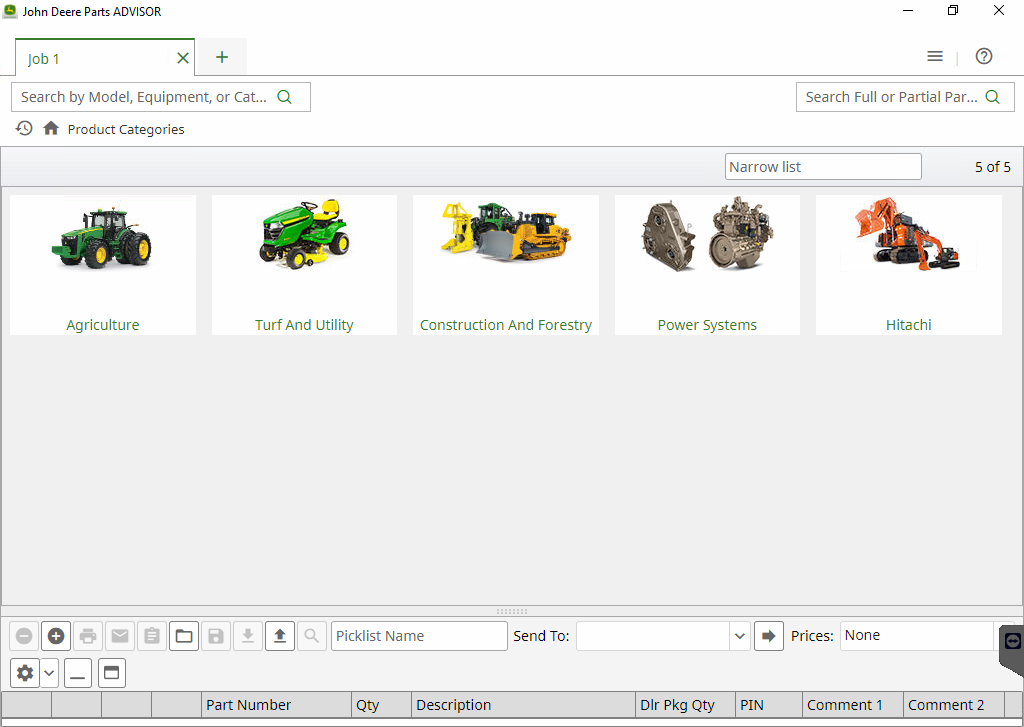Click search magnifier in model search box

point(285,97)
